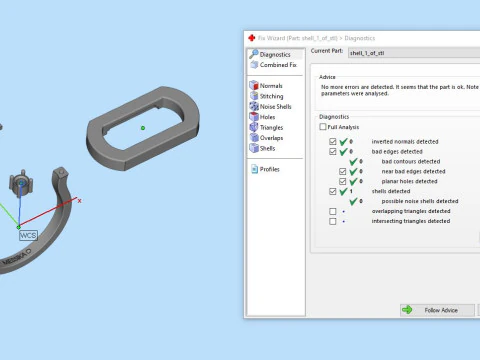480x360 pixels.
Task: Switch to the Combined Fix page
Action: (x=278, y=65)
